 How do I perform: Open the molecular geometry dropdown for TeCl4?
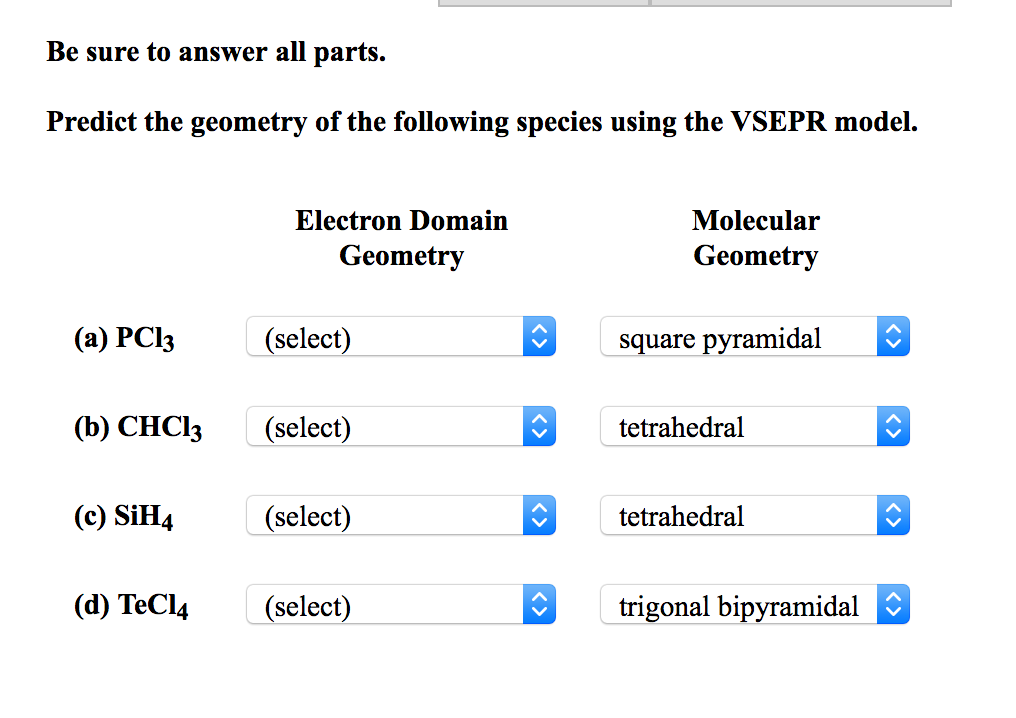(x=740, y=604)
